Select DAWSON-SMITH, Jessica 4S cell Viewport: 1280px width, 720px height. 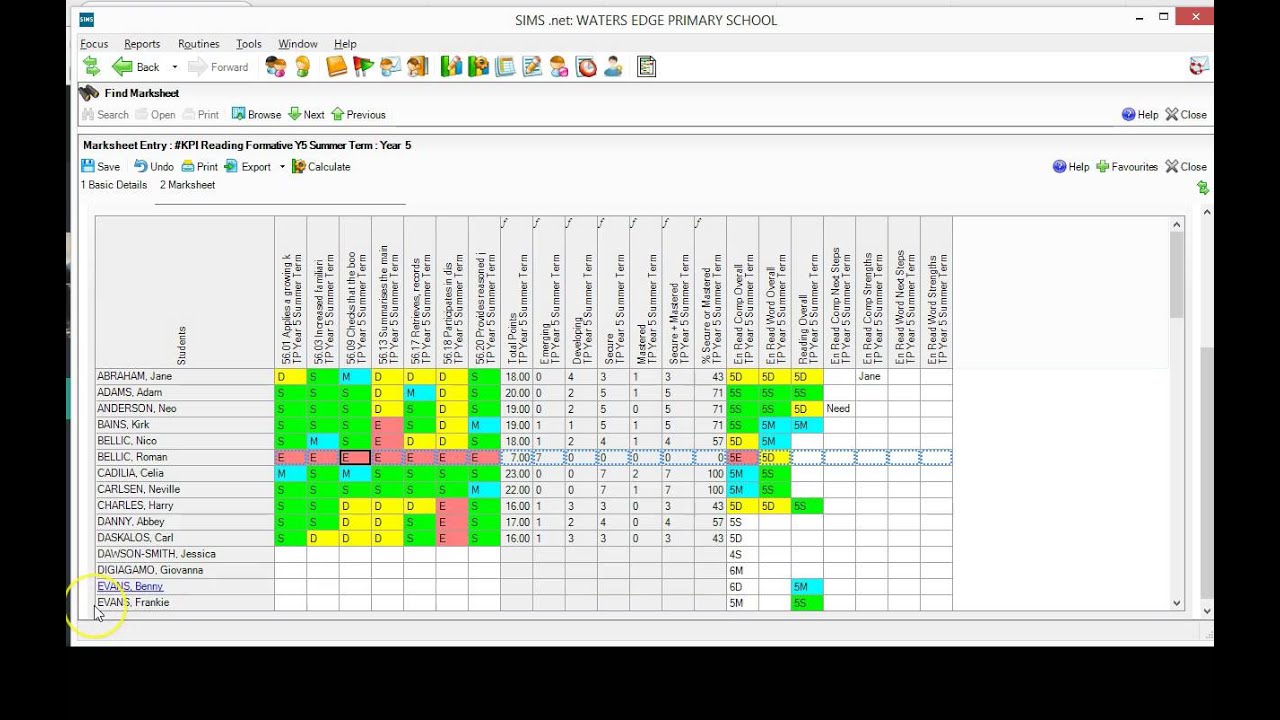tap(742, 554)
